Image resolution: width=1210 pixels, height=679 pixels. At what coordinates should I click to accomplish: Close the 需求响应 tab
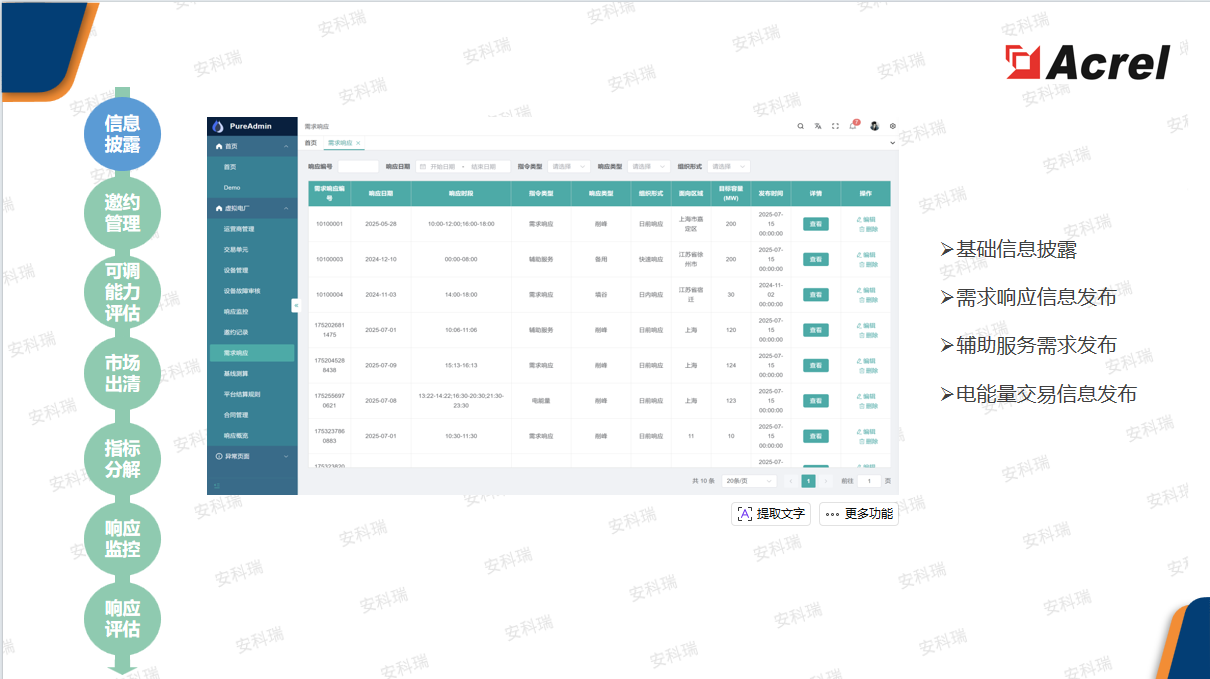pyautogui.click(x=358, y=143)
